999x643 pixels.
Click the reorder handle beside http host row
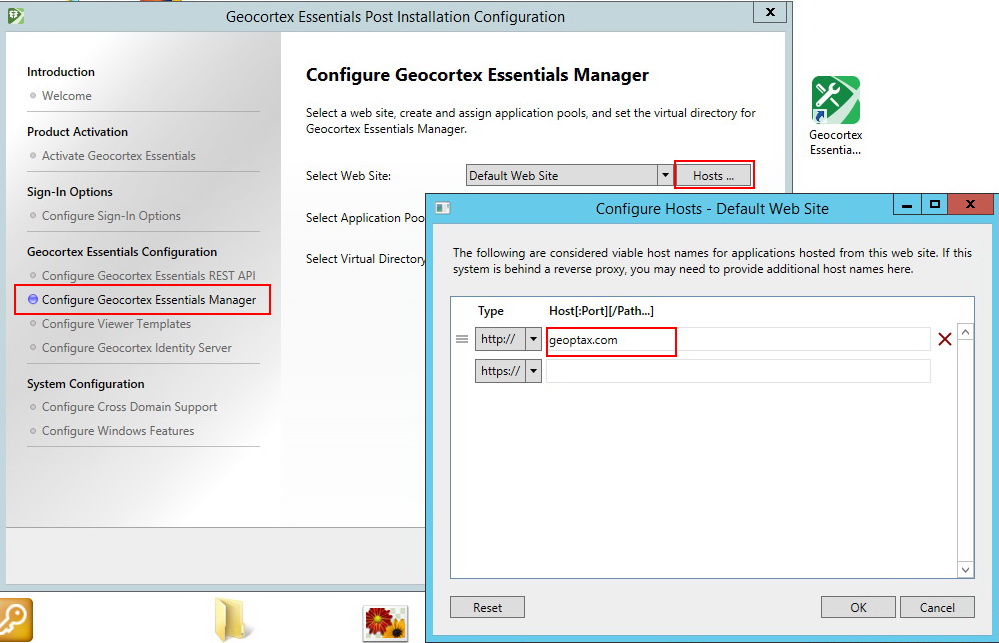462,339
